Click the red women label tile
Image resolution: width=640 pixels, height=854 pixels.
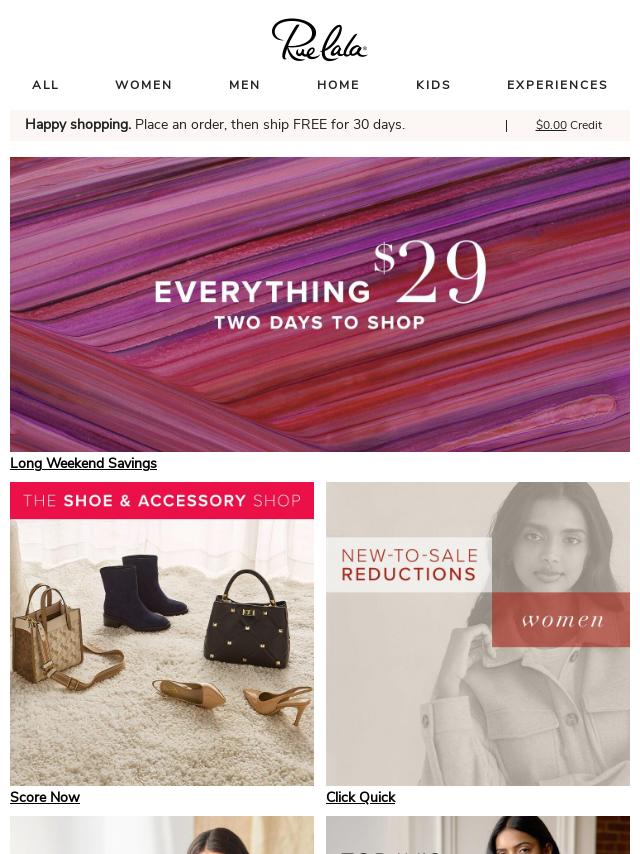[561, 620]
